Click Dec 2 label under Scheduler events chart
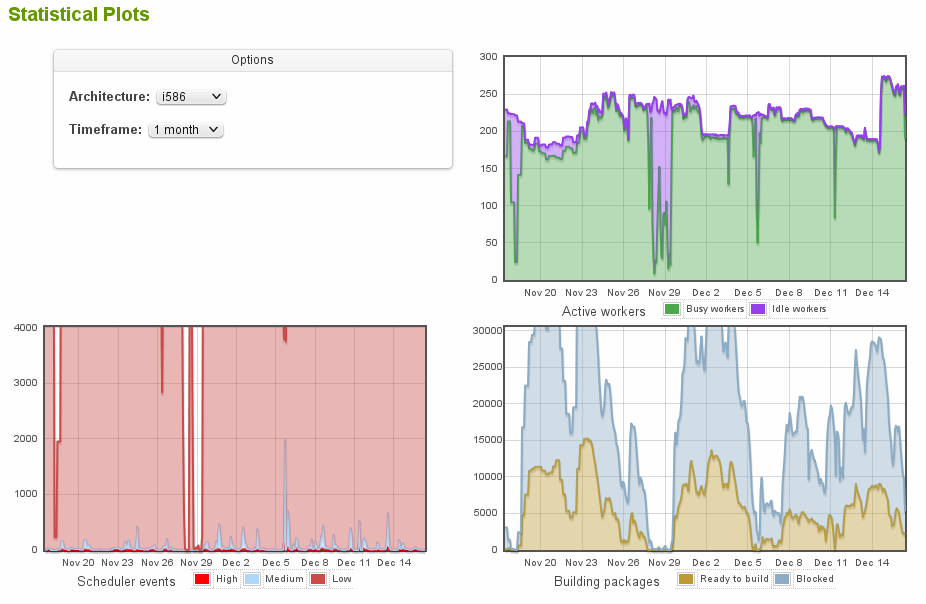 coord(236,563)
